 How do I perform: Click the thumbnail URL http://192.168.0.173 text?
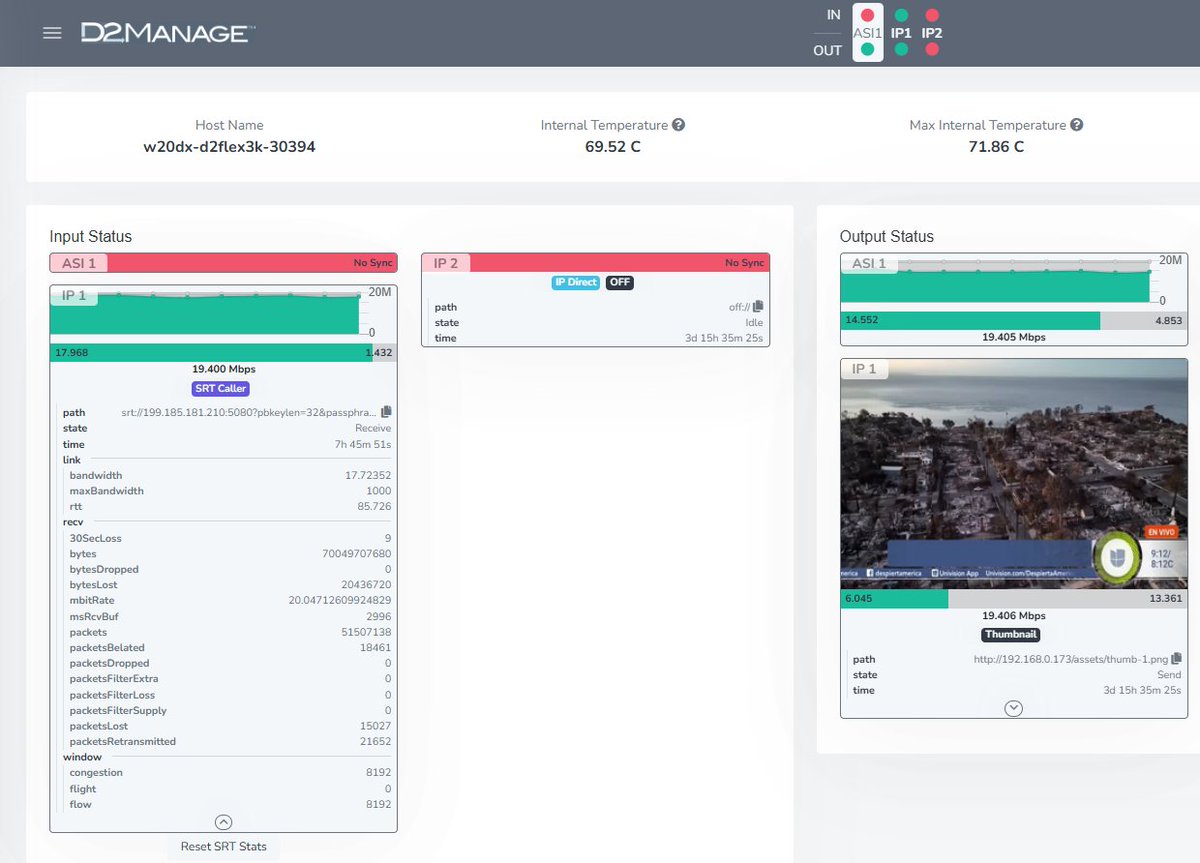(x=1071, y=659)
